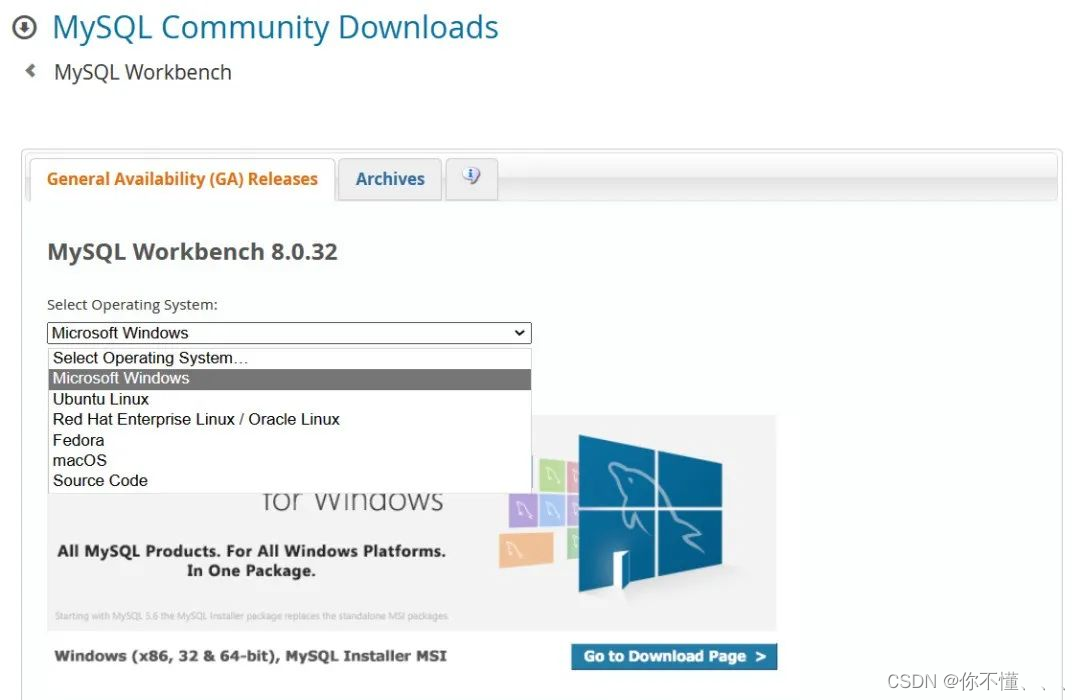1080x700 pixels.
Task: Choose Fedora in the dropdown list
Action: click(x=289, y=440)
